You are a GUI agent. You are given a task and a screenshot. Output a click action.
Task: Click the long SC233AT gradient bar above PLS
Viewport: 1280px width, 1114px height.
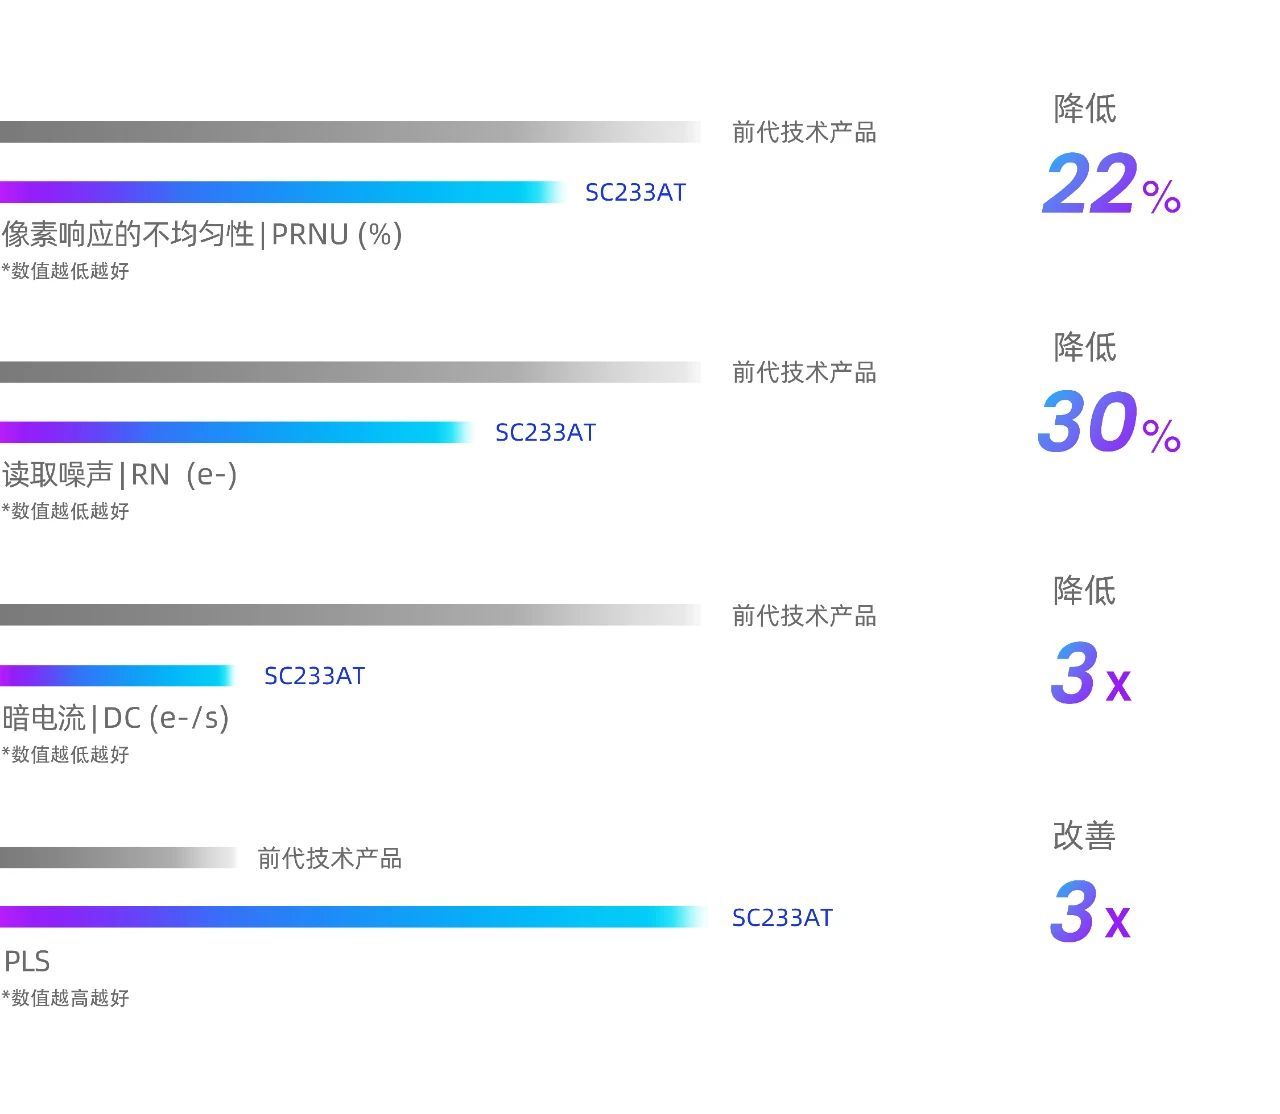pyautogui.click(x=352, y=917)
